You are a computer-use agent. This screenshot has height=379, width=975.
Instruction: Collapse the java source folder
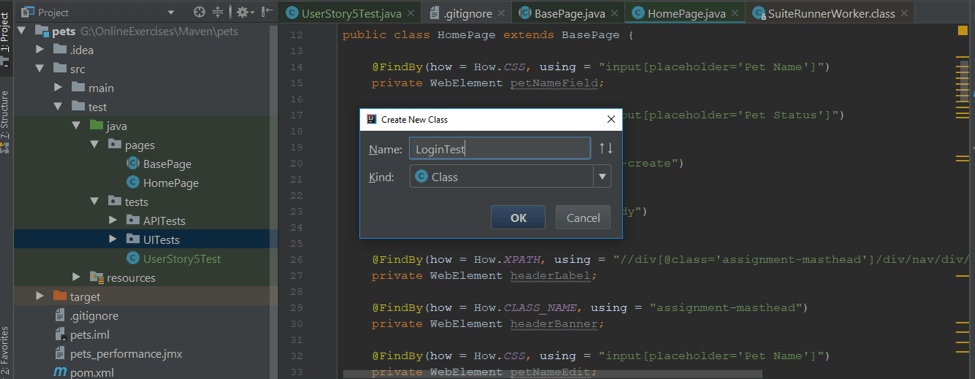coord(76,126)
